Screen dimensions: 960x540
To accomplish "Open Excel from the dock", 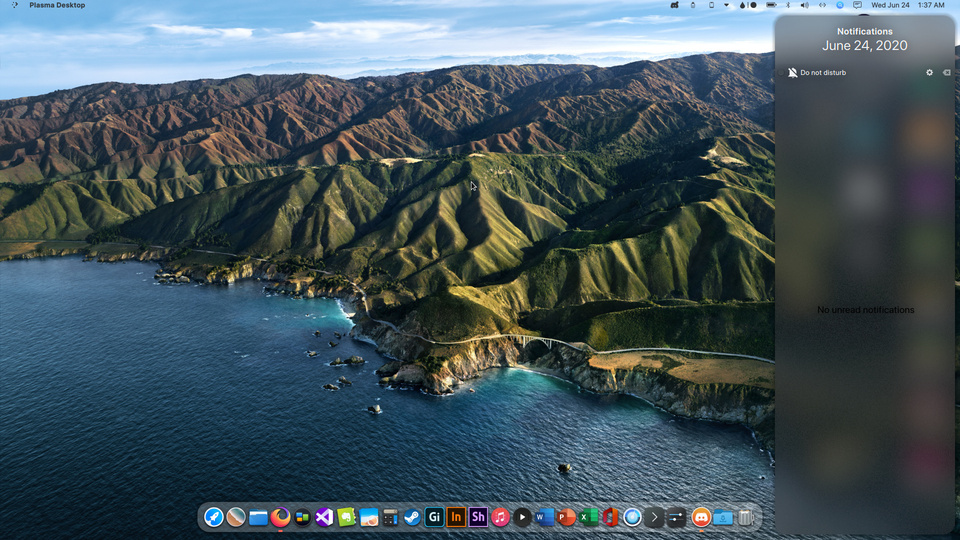I will point(588,517).
